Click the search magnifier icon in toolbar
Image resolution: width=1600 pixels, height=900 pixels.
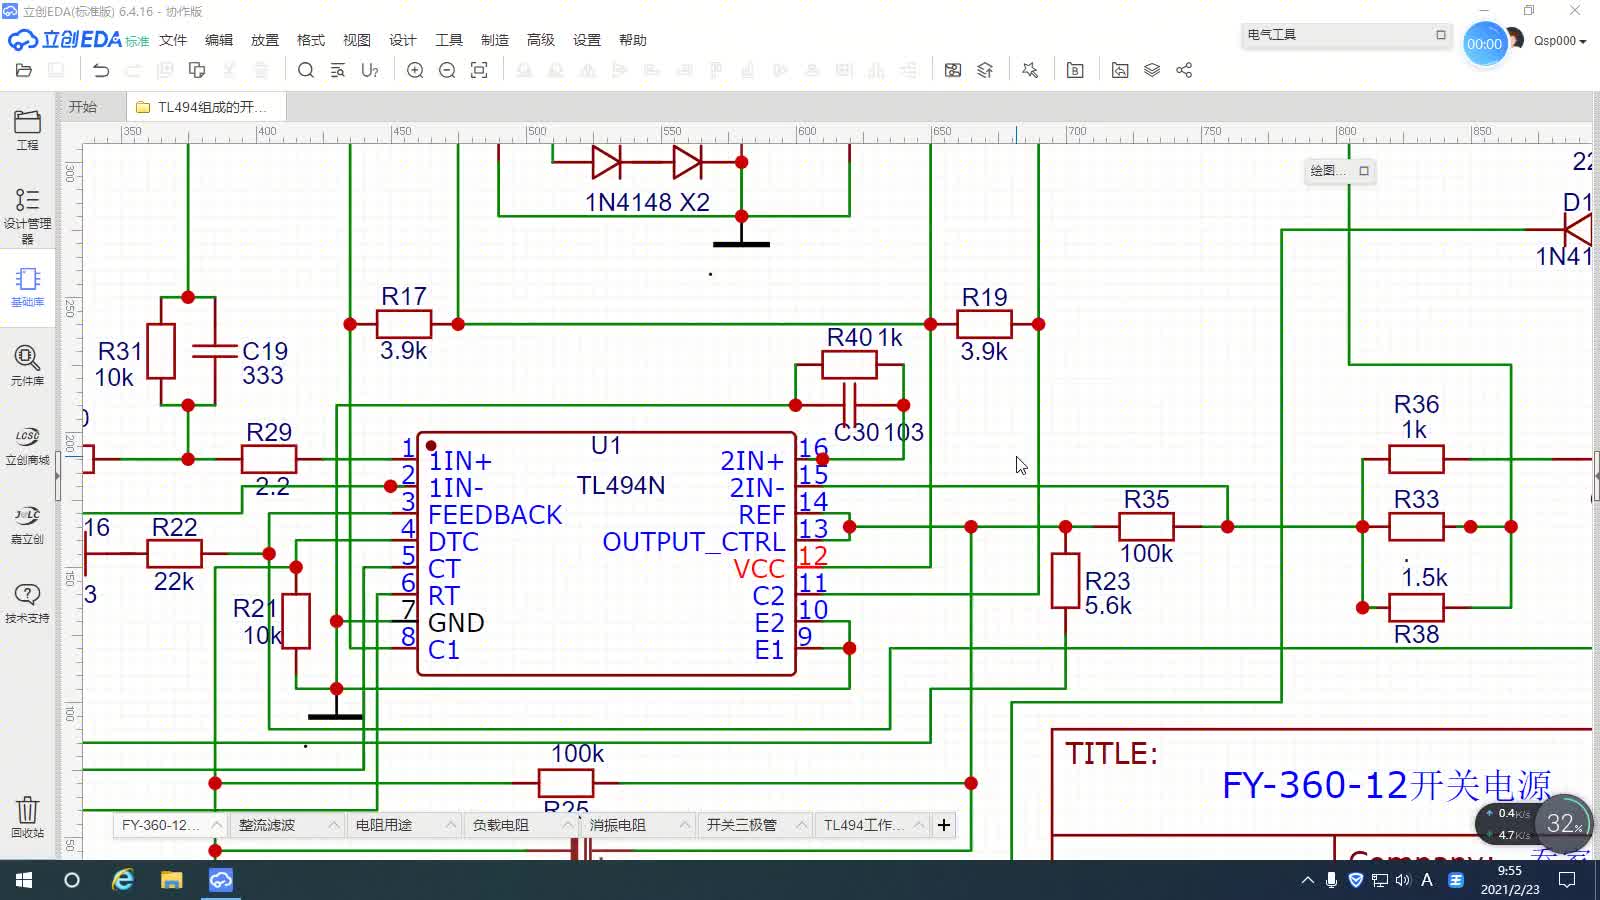[306, 70]
